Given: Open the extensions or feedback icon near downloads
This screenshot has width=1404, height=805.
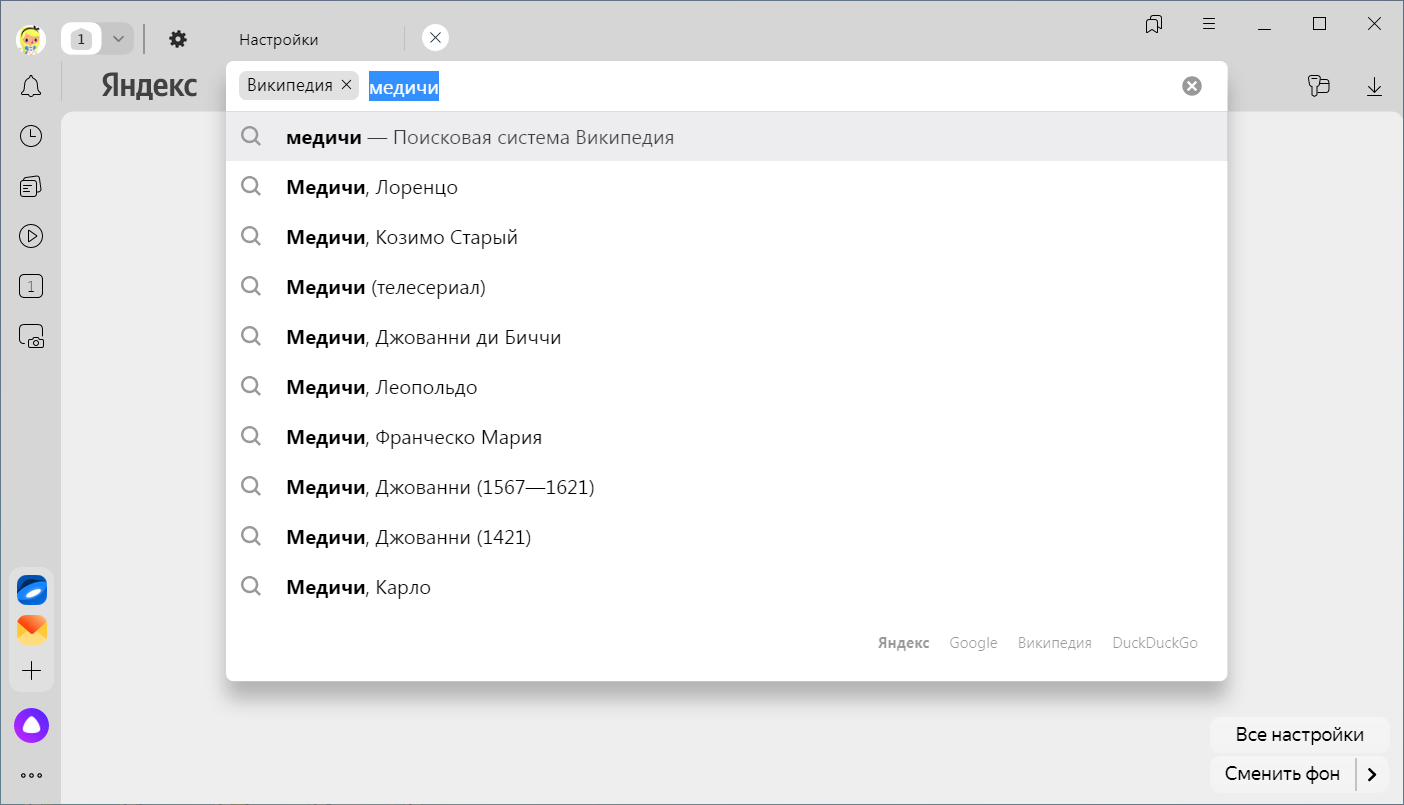Looking at the screenshot, I should click(x=1319, y=86).
